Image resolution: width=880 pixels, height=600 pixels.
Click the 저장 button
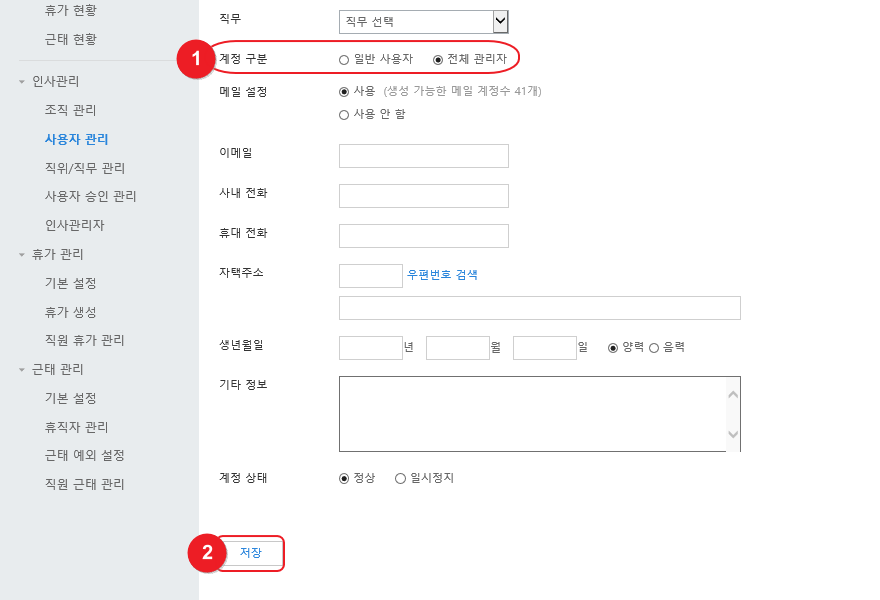251,553
